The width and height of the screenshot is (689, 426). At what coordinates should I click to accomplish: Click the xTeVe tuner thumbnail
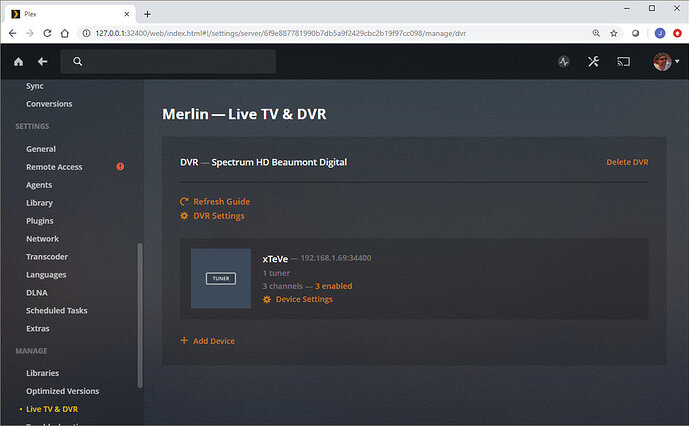pyautogui.click(x=221, y=278)
